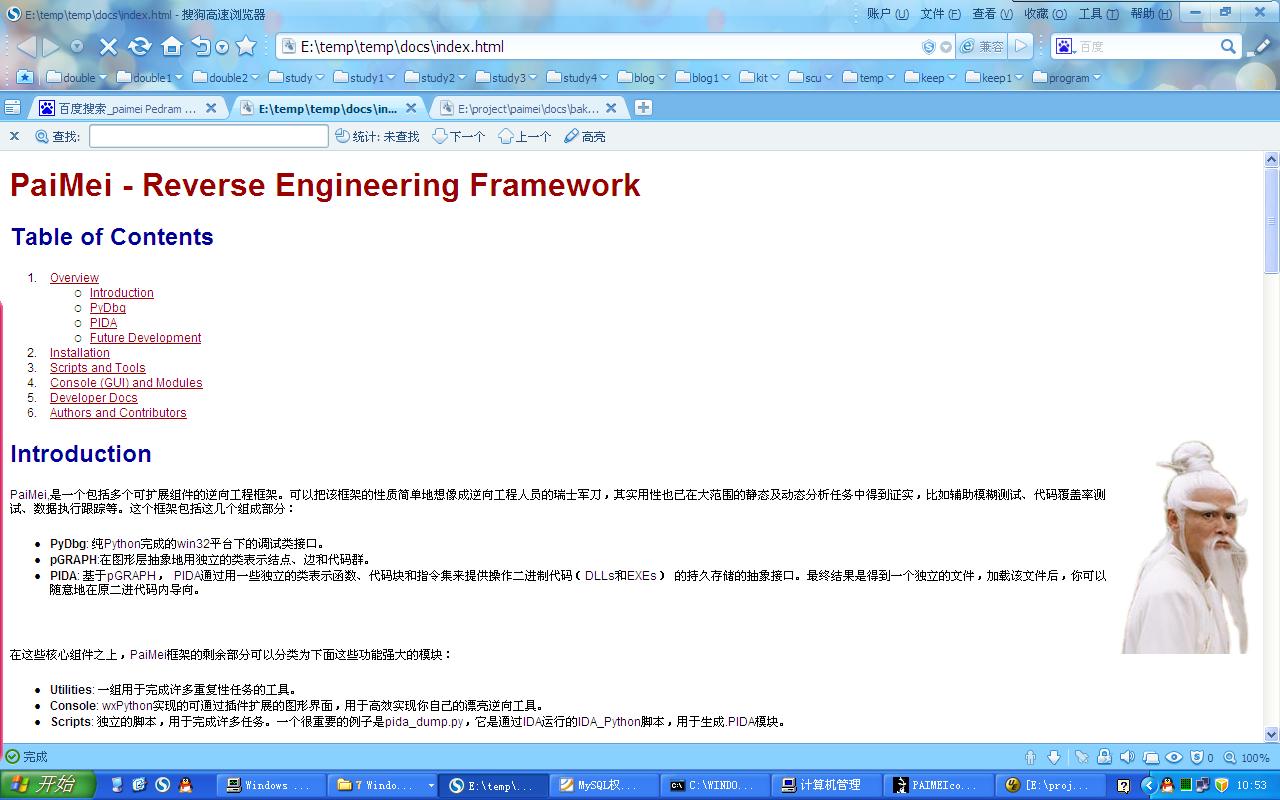Image resolution: width=1280 pixels, height=800 pixels.
Task: Click the eye icon in the status bar
Action: click(1174, 757)
